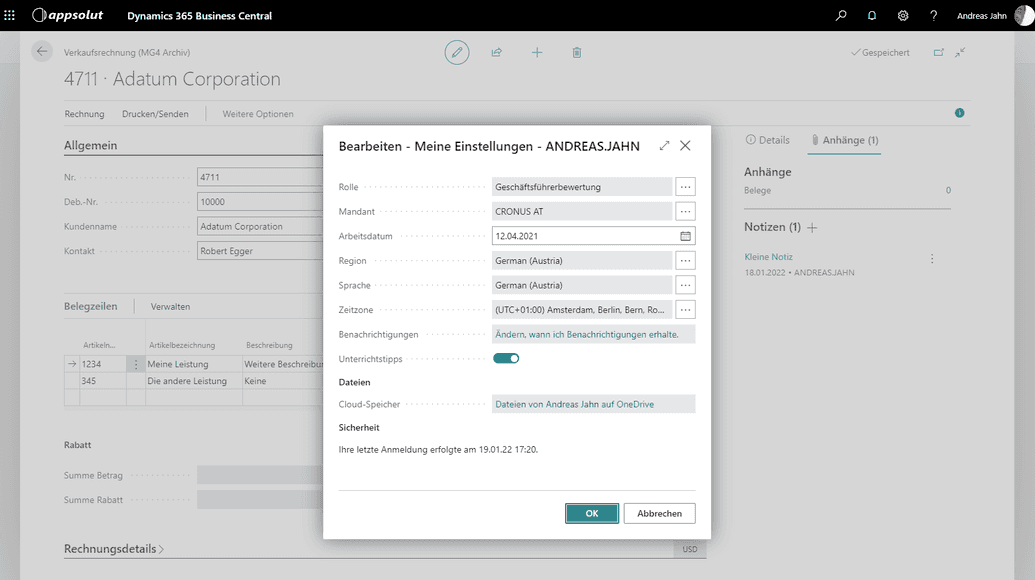Open the Mandant lookup ellipsis button
Image resolution: width=1035 pixels, height=580 pixels.
685,212
